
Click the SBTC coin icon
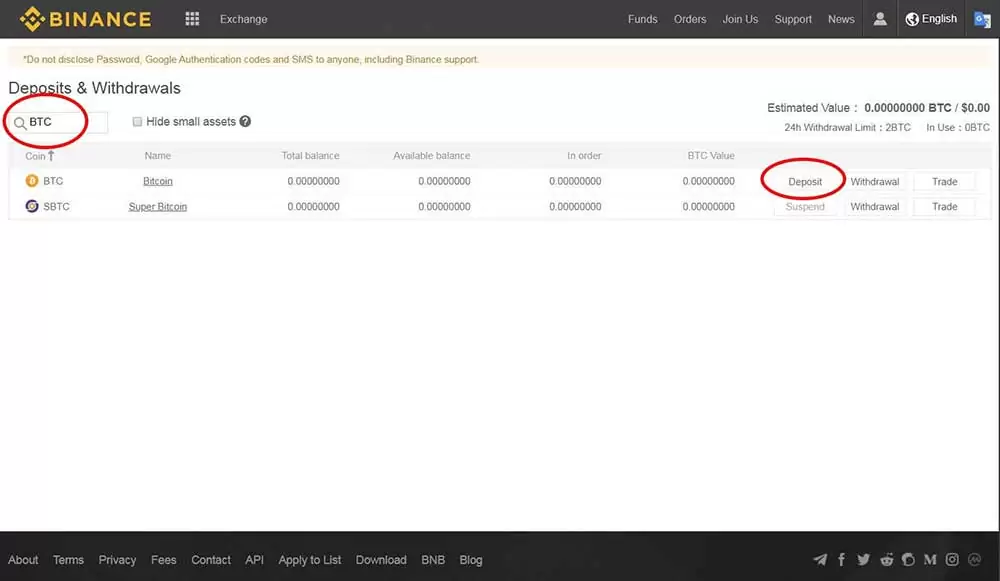tap(32, 207)
